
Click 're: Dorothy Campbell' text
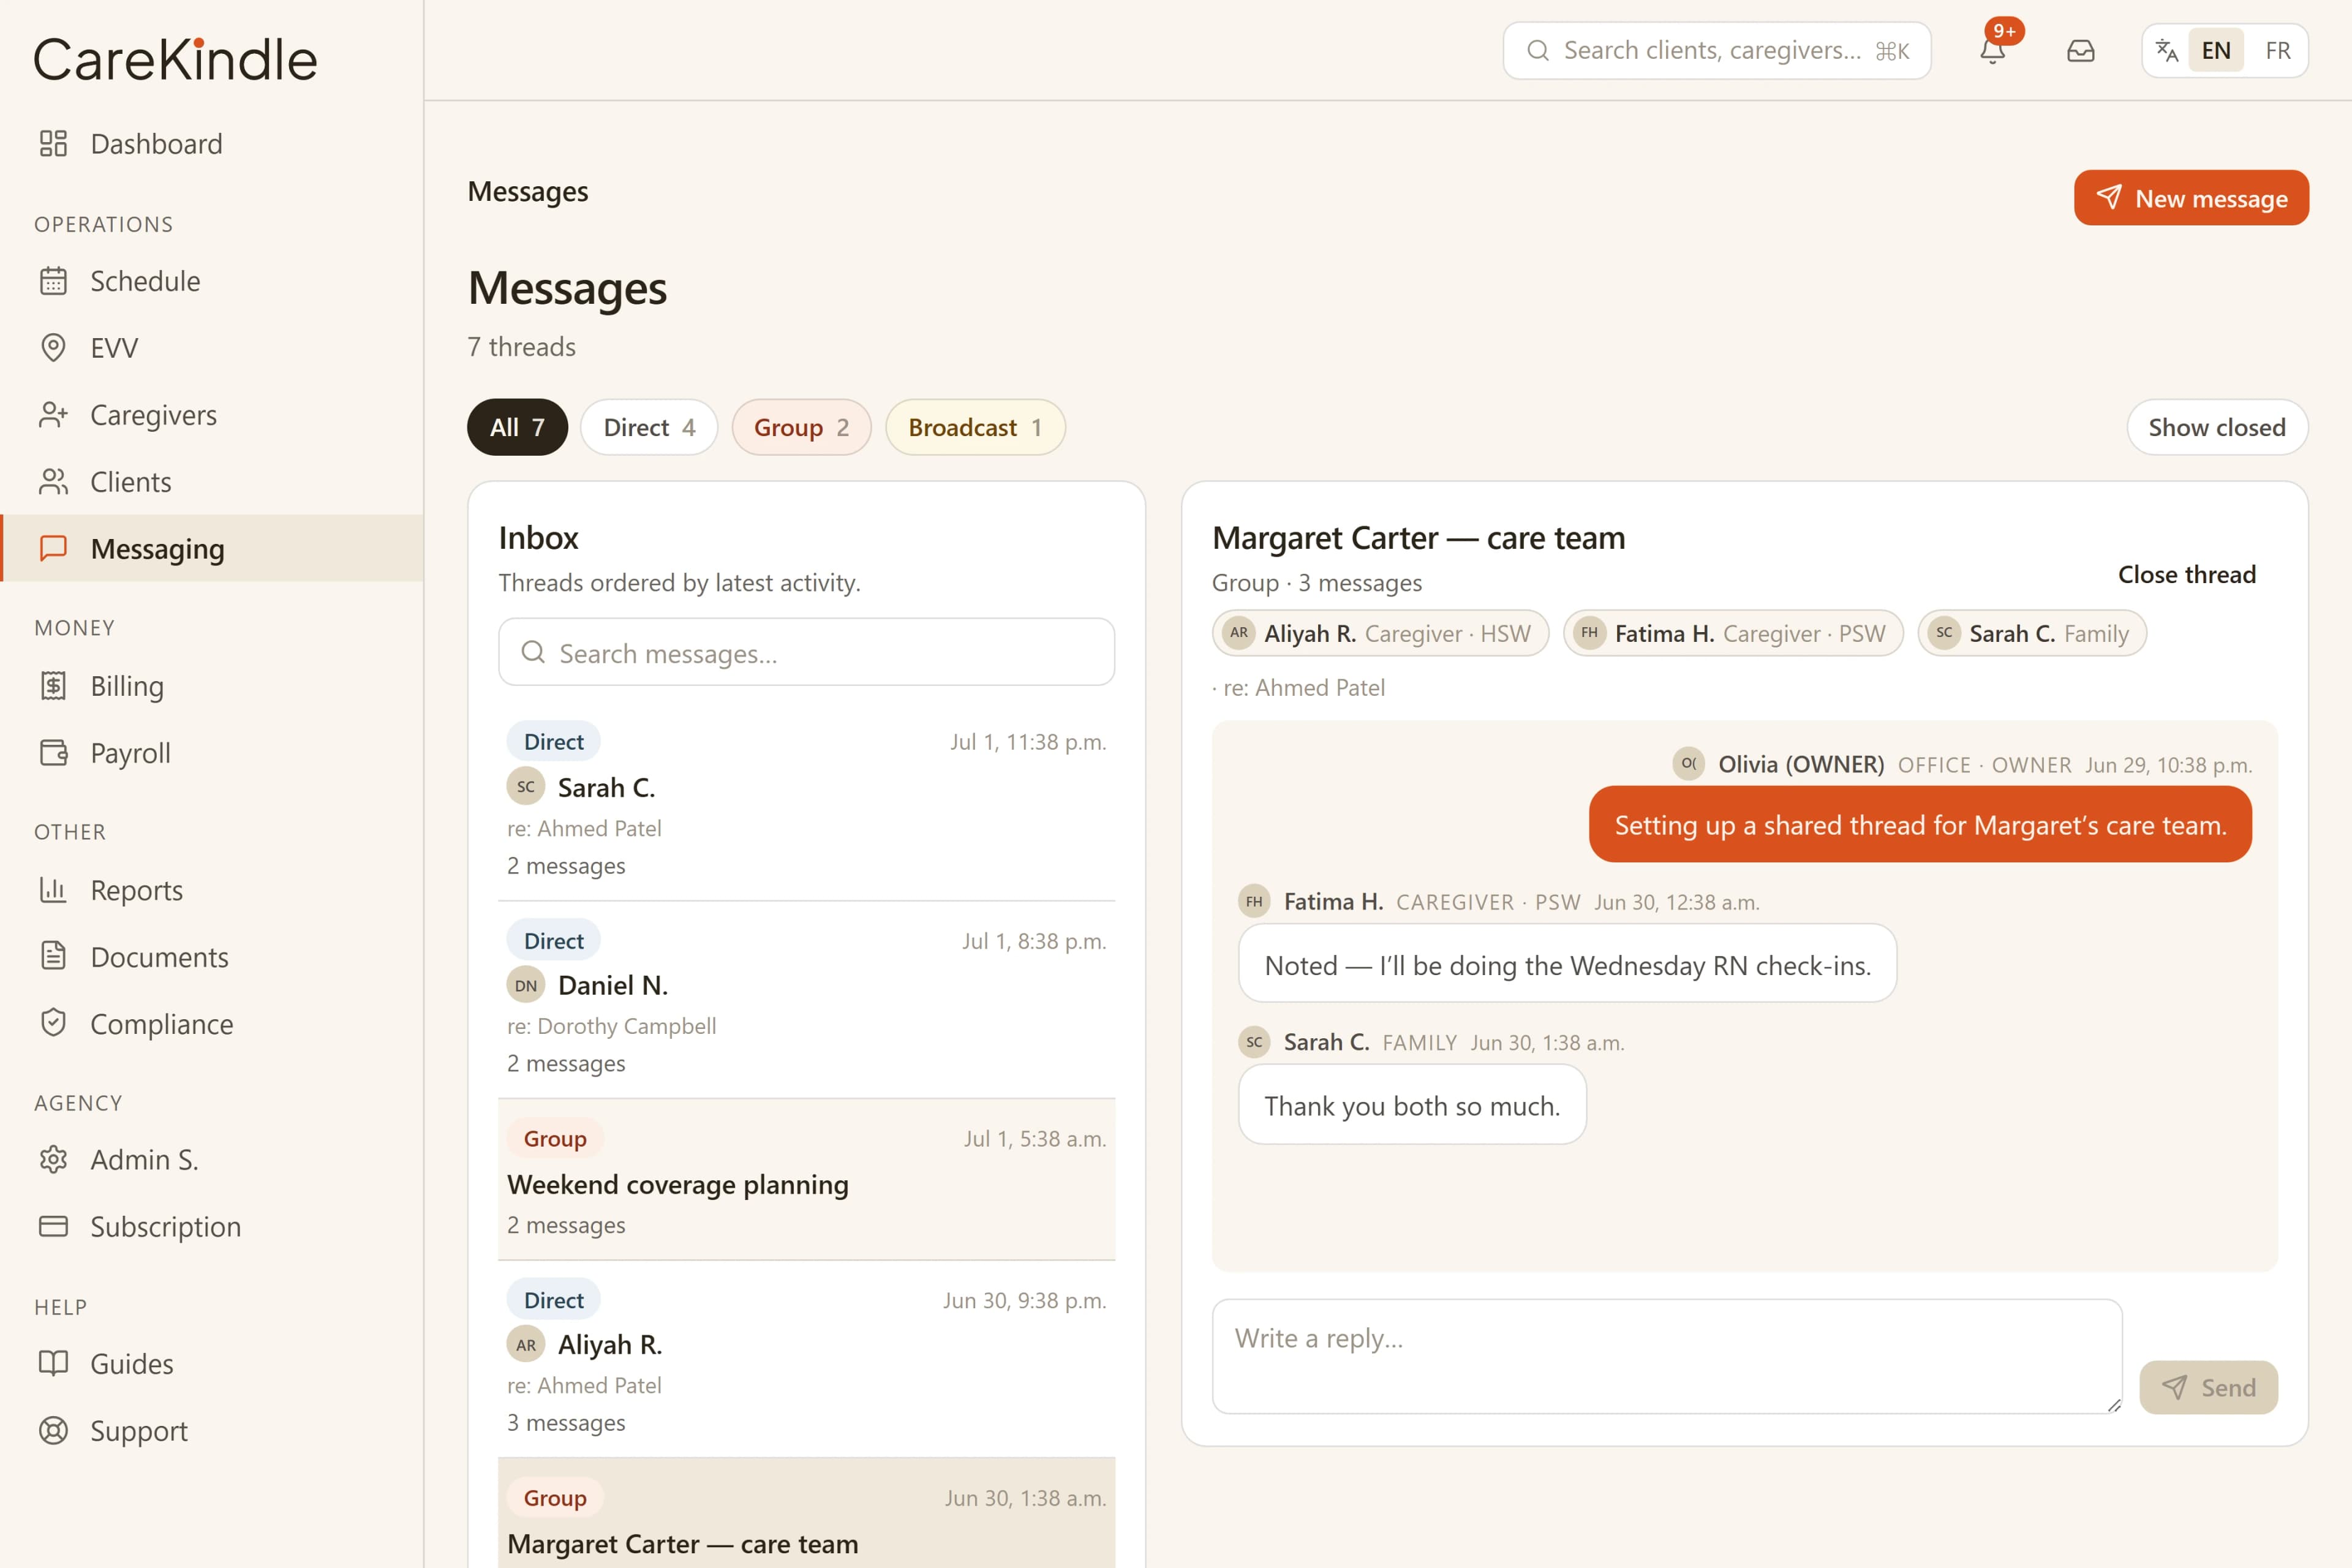pyautogui.click(x=611, y=1026)
